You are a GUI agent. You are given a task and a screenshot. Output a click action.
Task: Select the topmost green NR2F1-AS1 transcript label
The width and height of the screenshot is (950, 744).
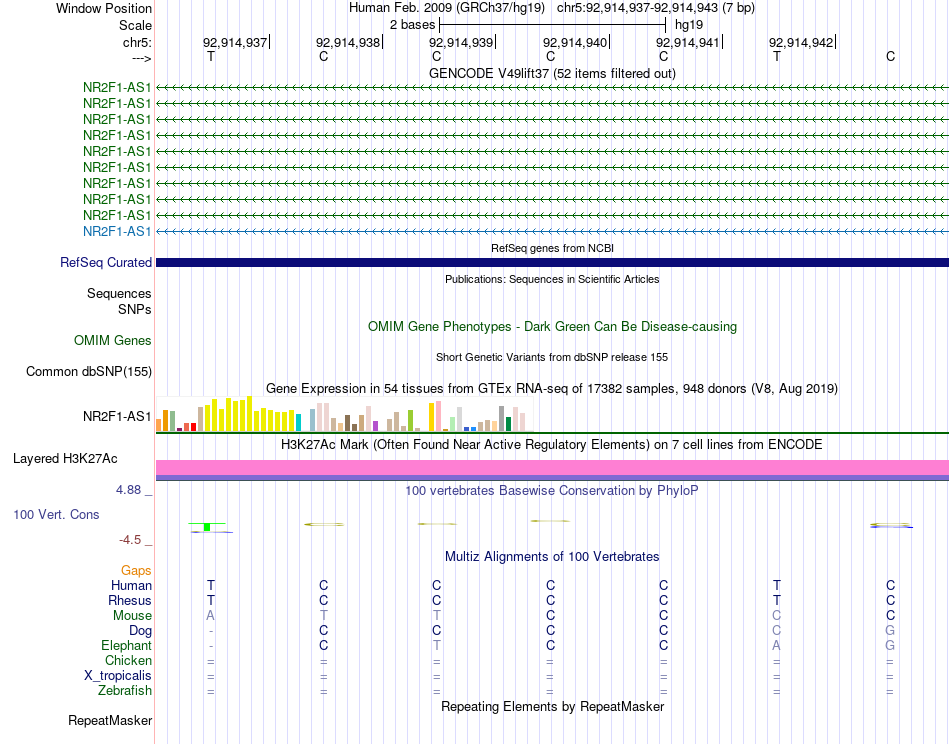click(x=117, y=87)
